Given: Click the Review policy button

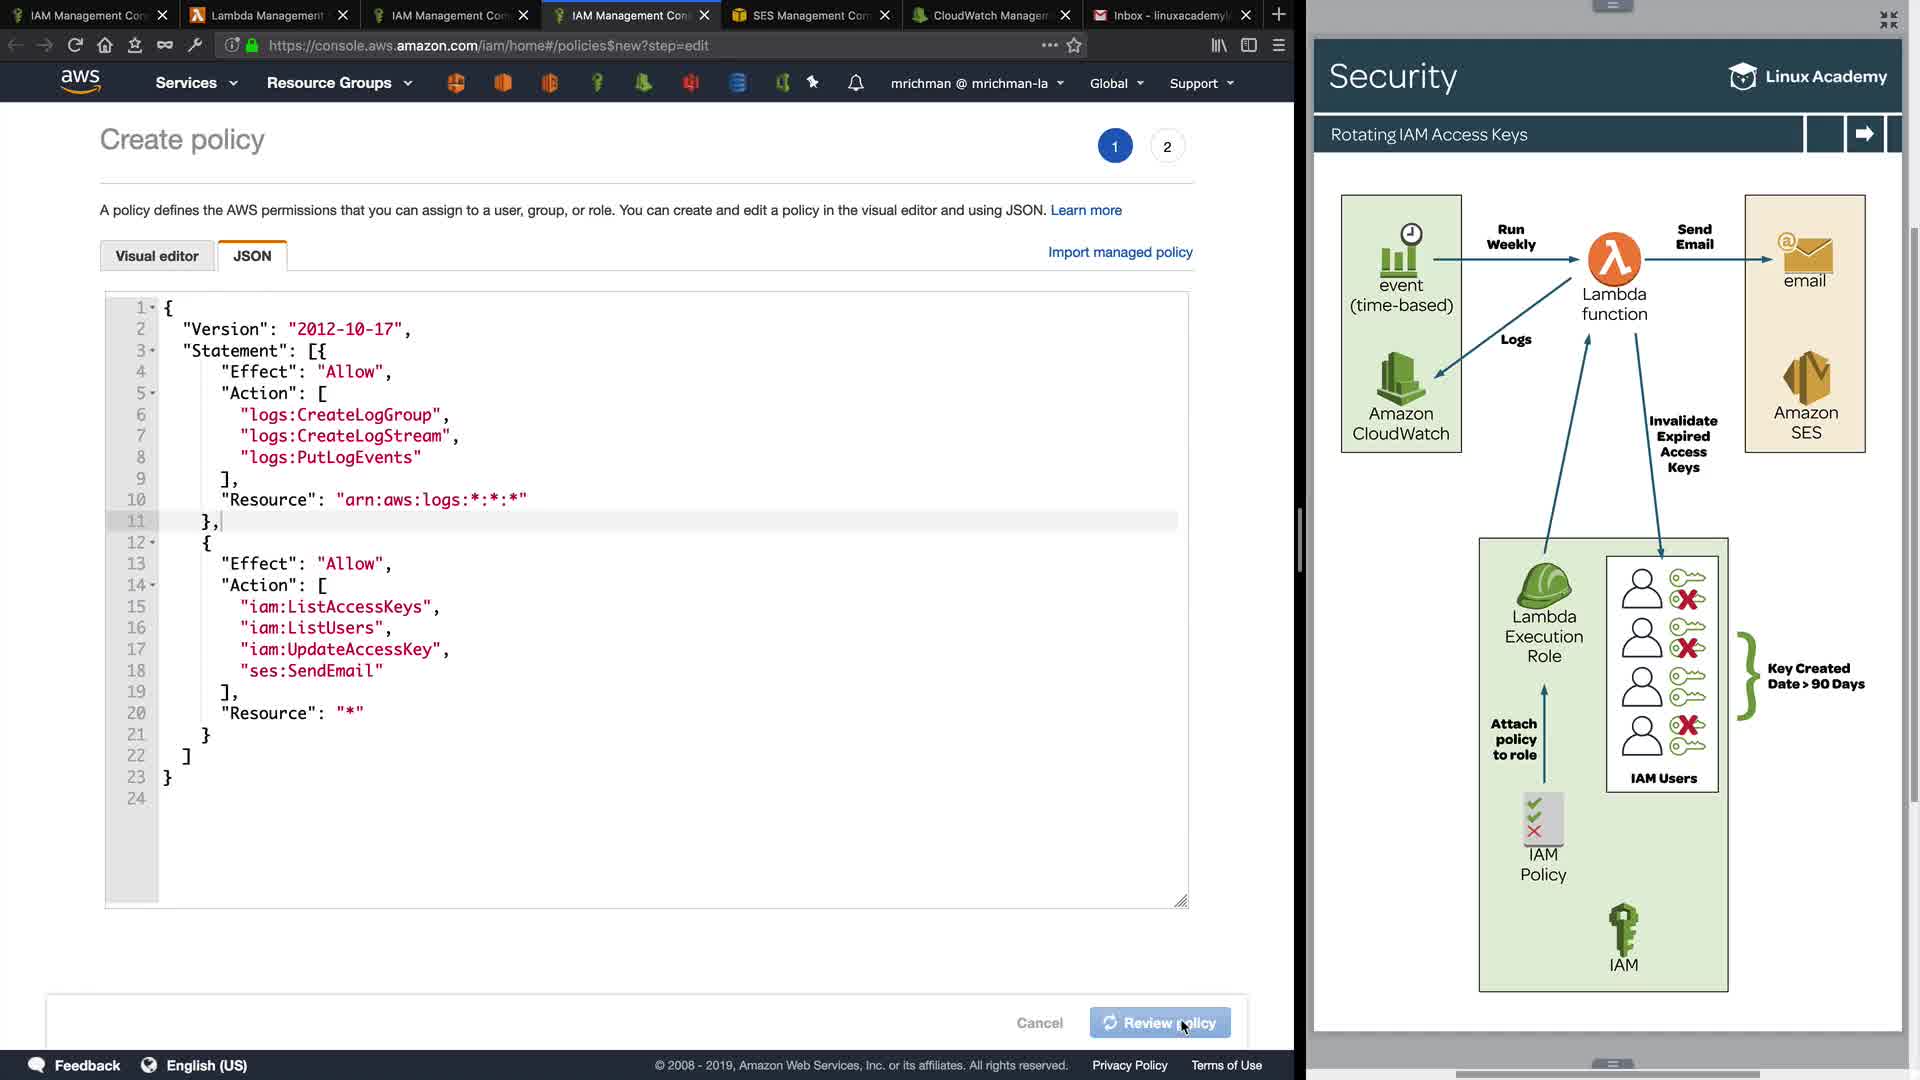Looking at the screenshot, I should click(1159, 1023).
